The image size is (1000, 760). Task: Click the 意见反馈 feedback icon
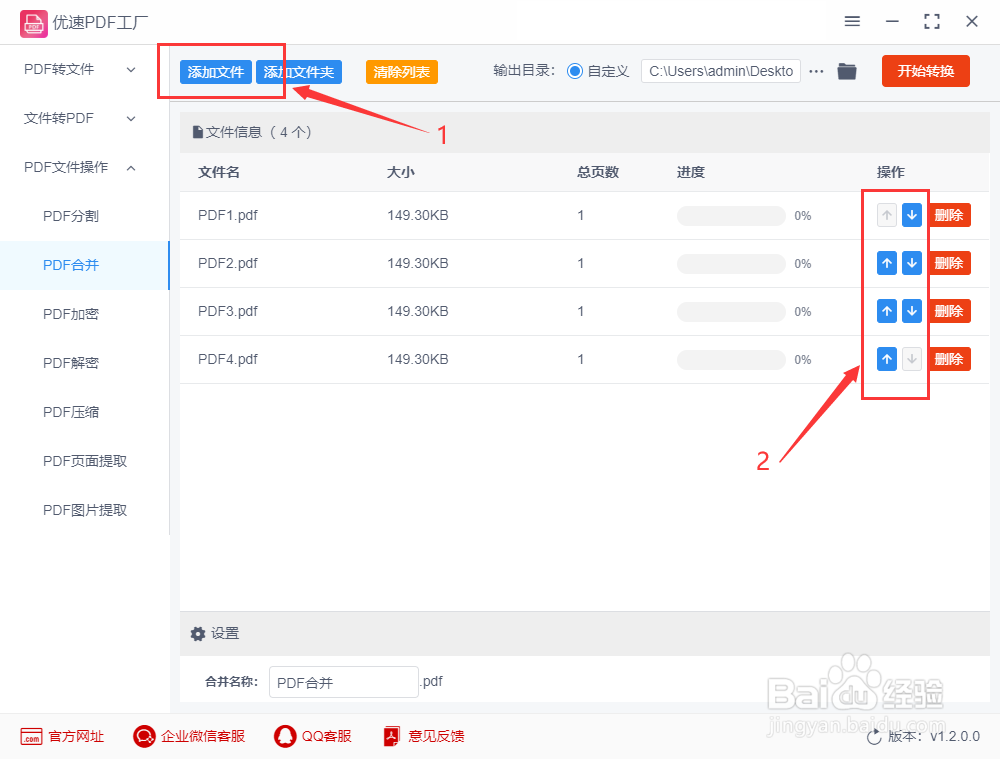click(390, 736)
